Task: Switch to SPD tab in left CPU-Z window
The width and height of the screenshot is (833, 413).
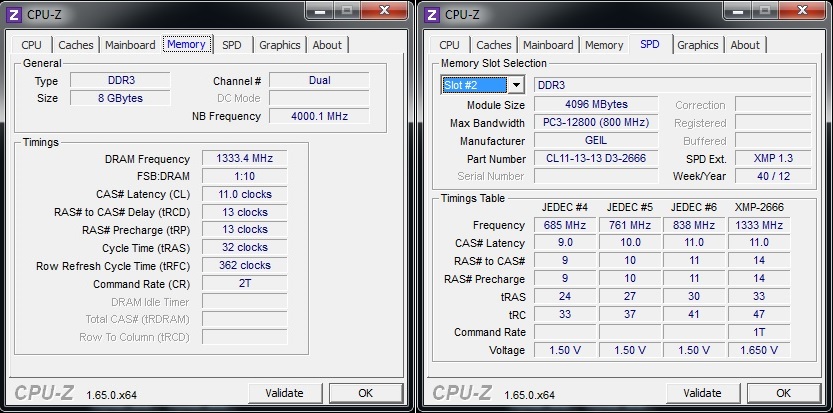Action: pos(232,45)
